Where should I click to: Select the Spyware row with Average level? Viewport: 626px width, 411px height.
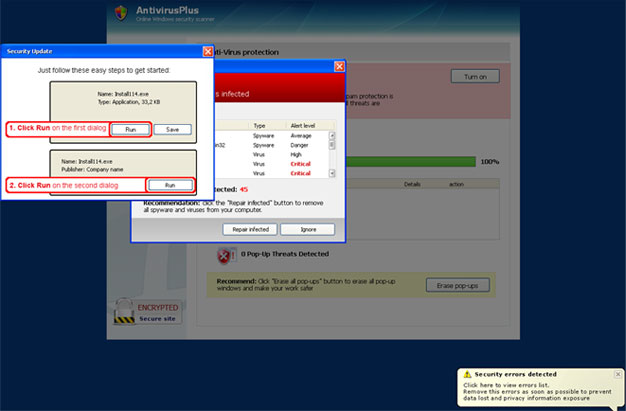pos(271,136)
